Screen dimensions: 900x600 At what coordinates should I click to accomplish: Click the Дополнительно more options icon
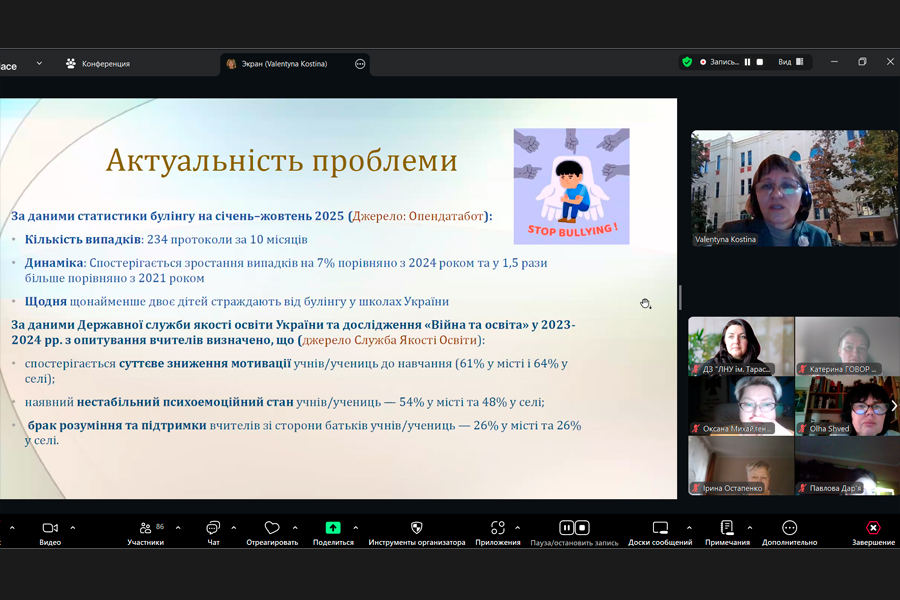pos(789,528)
